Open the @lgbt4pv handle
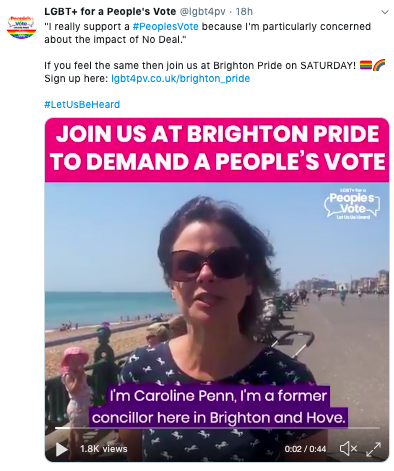394x471 pixels. (x=203, y=12)
